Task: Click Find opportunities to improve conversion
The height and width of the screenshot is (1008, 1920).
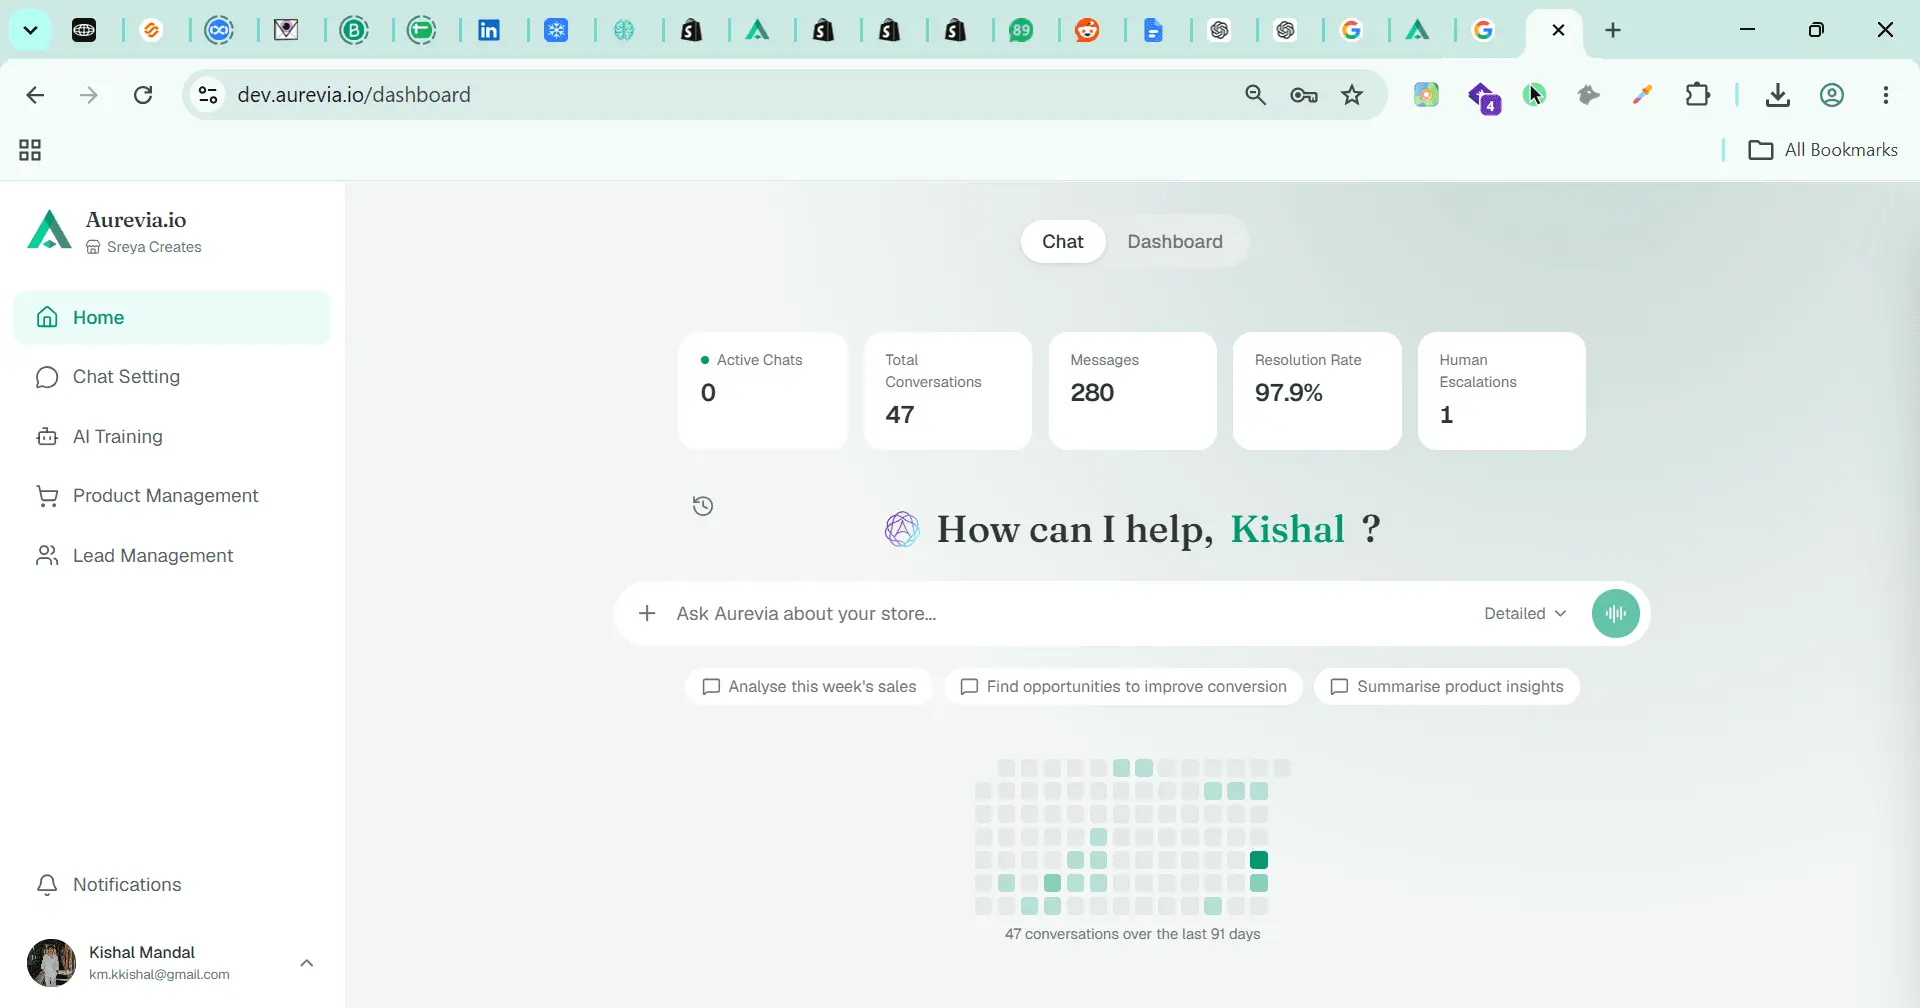Action: [x=1123, y=687]
